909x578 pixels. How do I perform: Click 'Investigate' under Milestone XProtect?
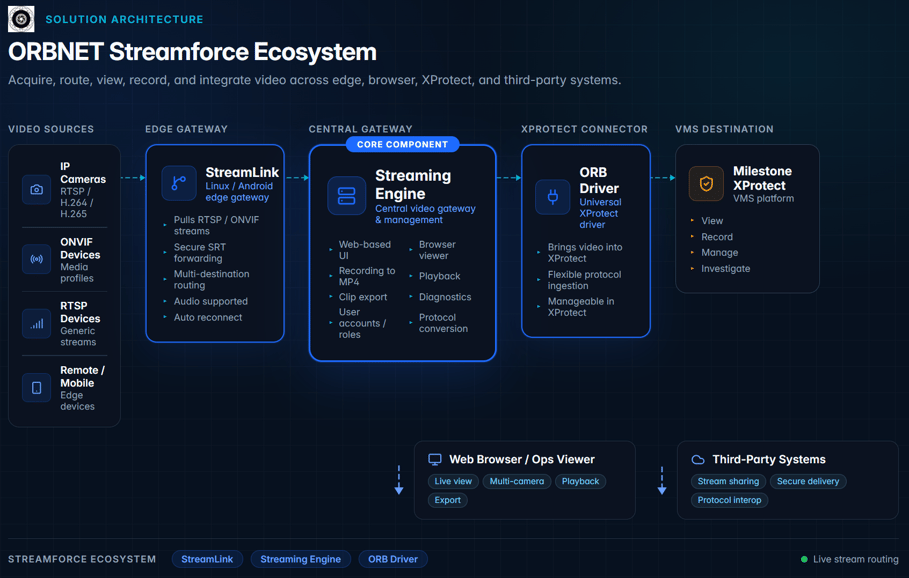tap(725, 268)
